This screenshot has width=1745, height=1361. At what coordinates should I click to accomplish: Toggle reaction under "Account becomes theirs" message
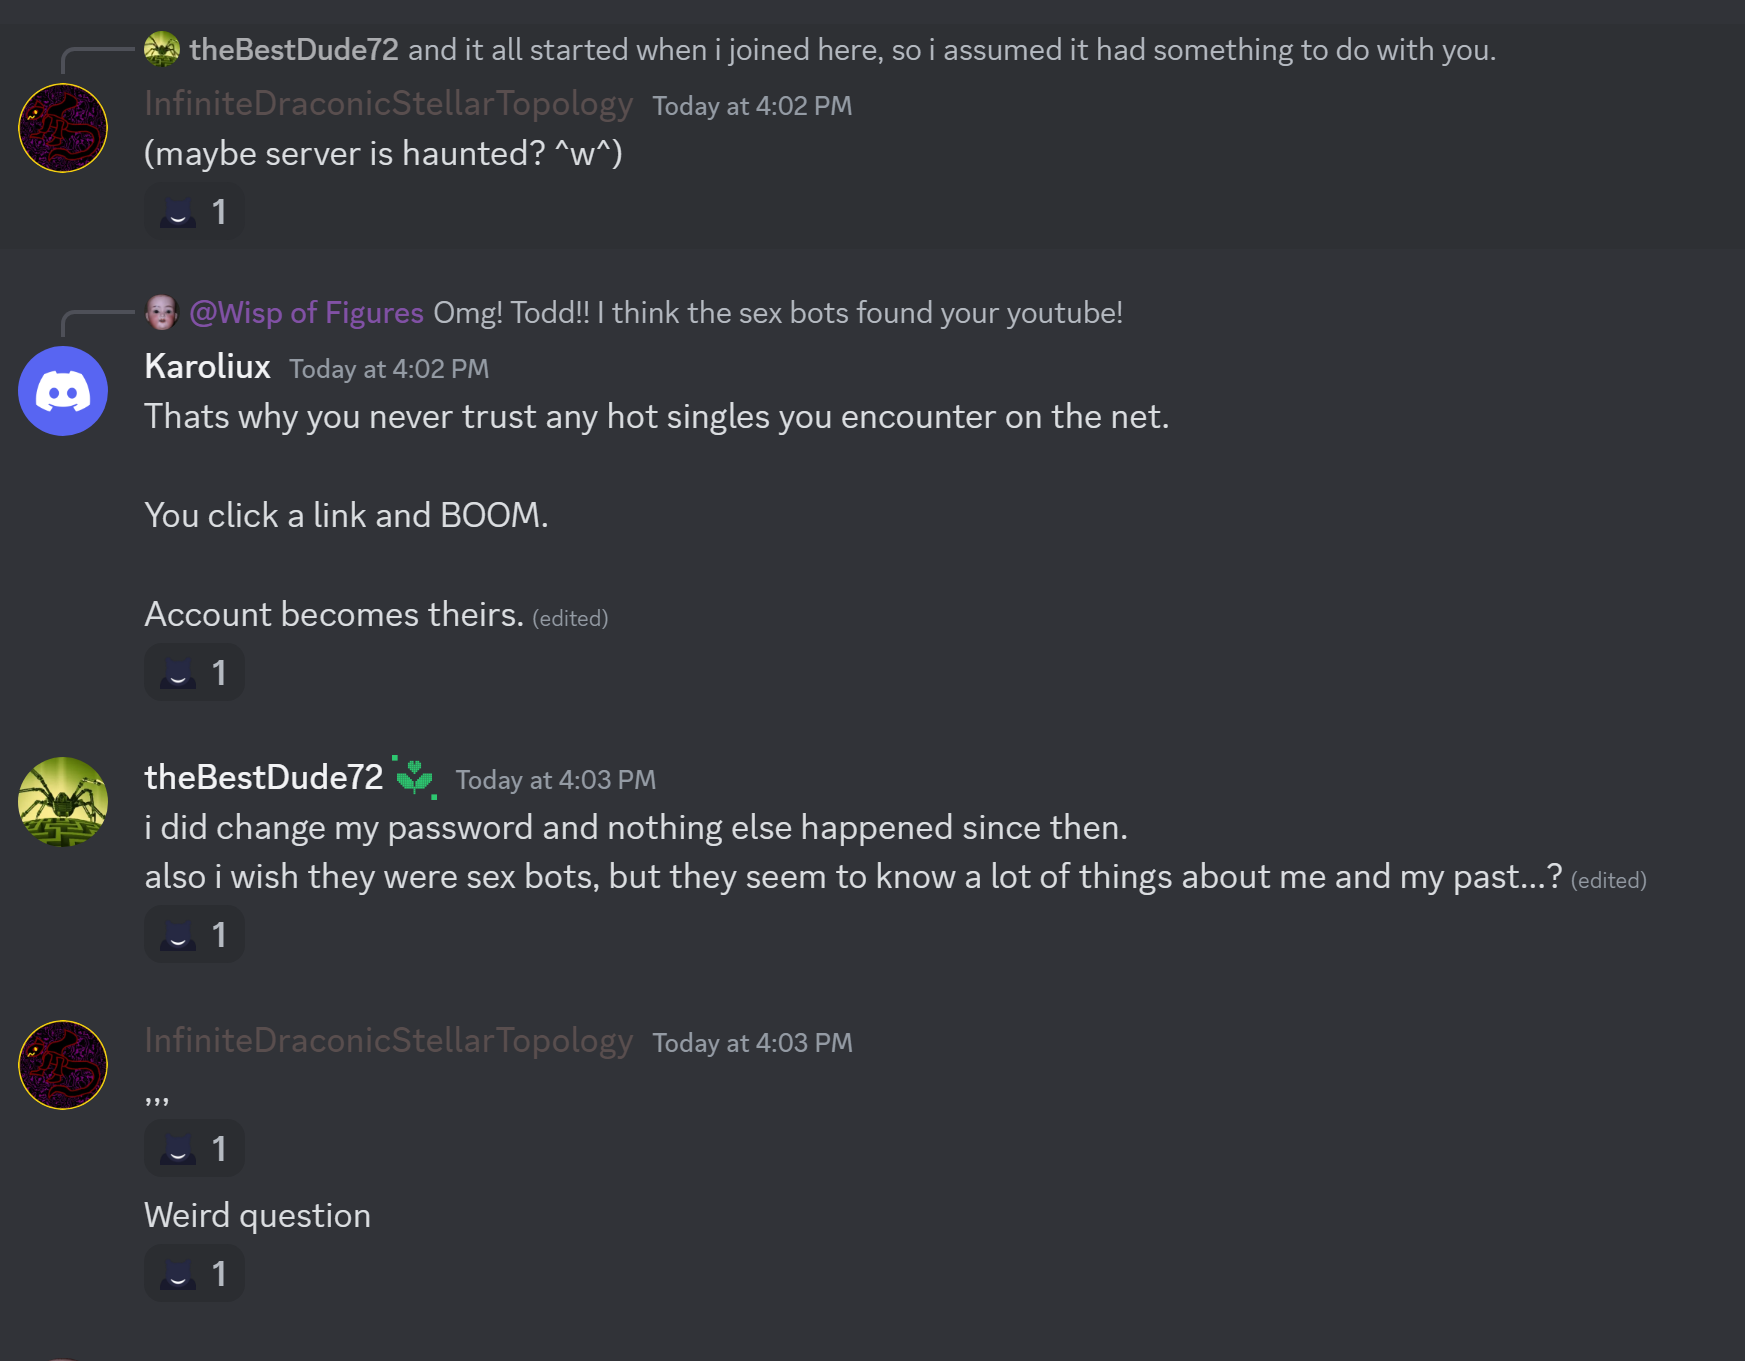pyautogui.click(x=194, y=673)
